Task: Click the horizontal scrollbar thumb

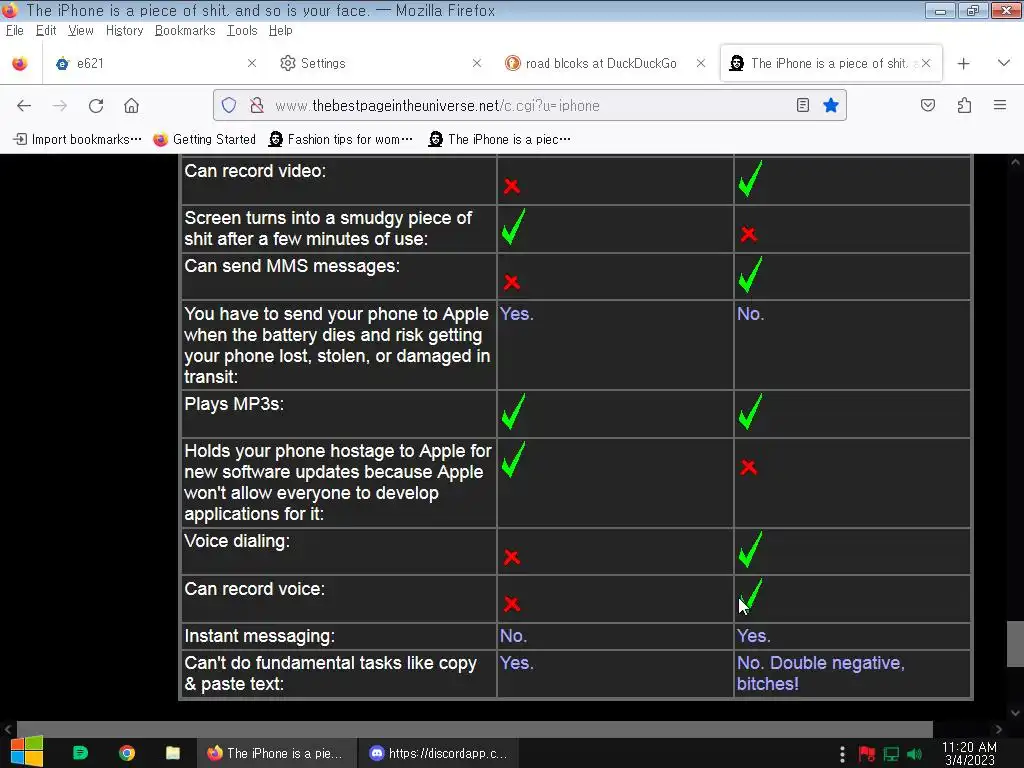Action: [x=475, y=729]
